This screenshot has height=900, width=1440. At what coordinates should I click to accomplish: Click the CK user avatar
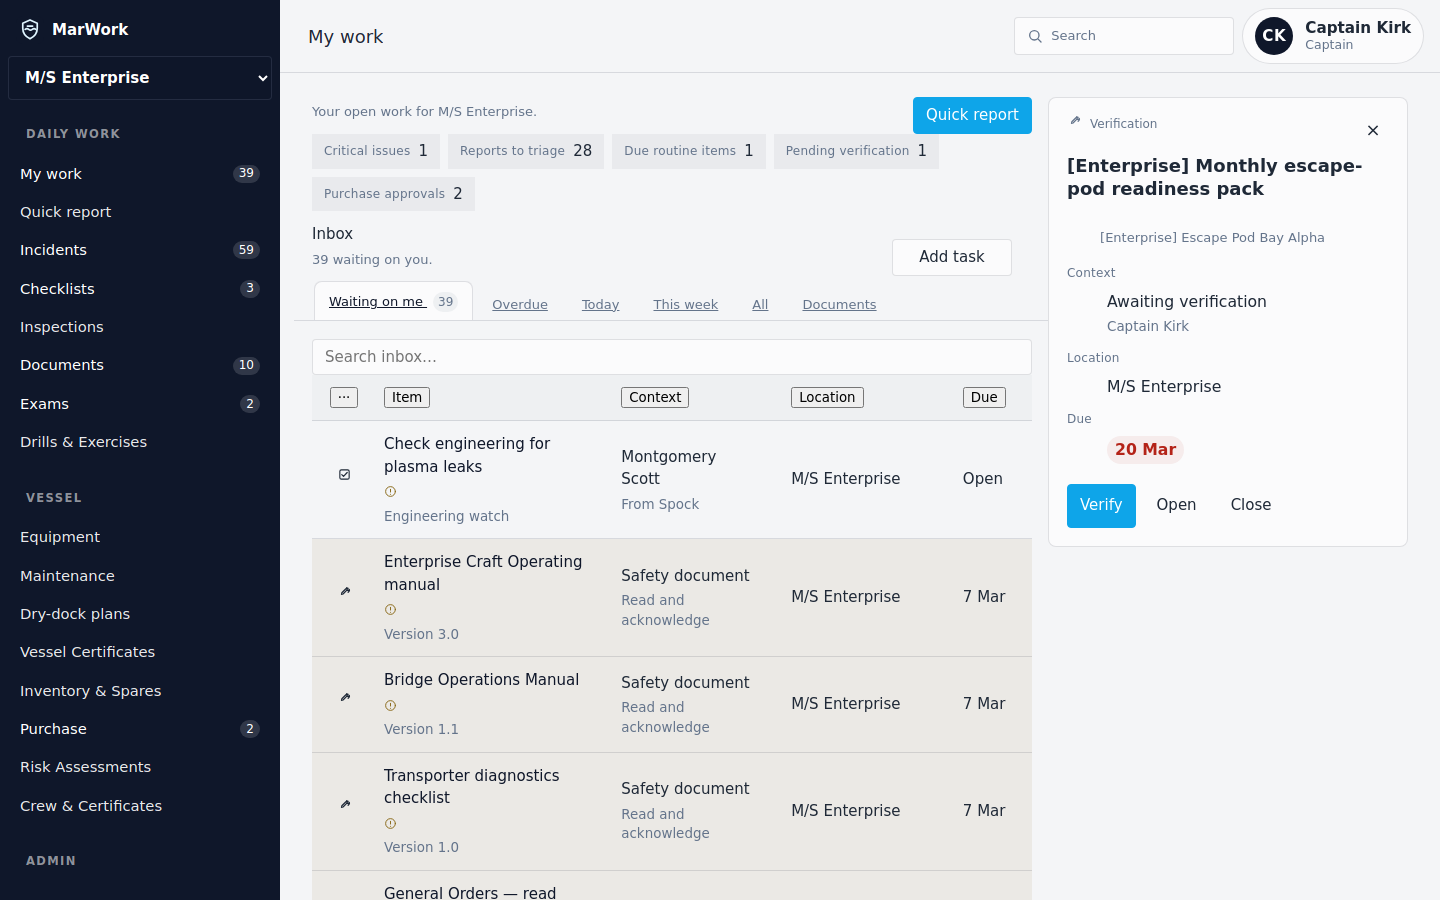tap(1274, 36)
